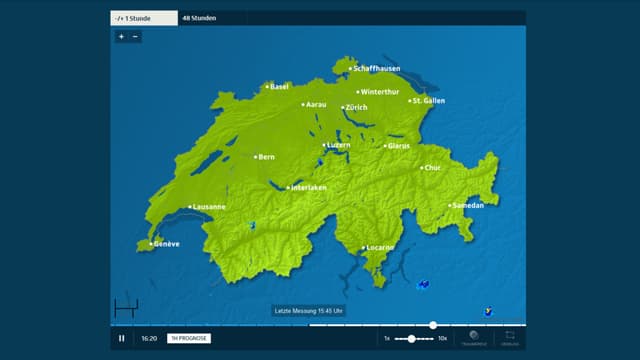Switch to the 48 Stunden tab

tap(200, 18)
